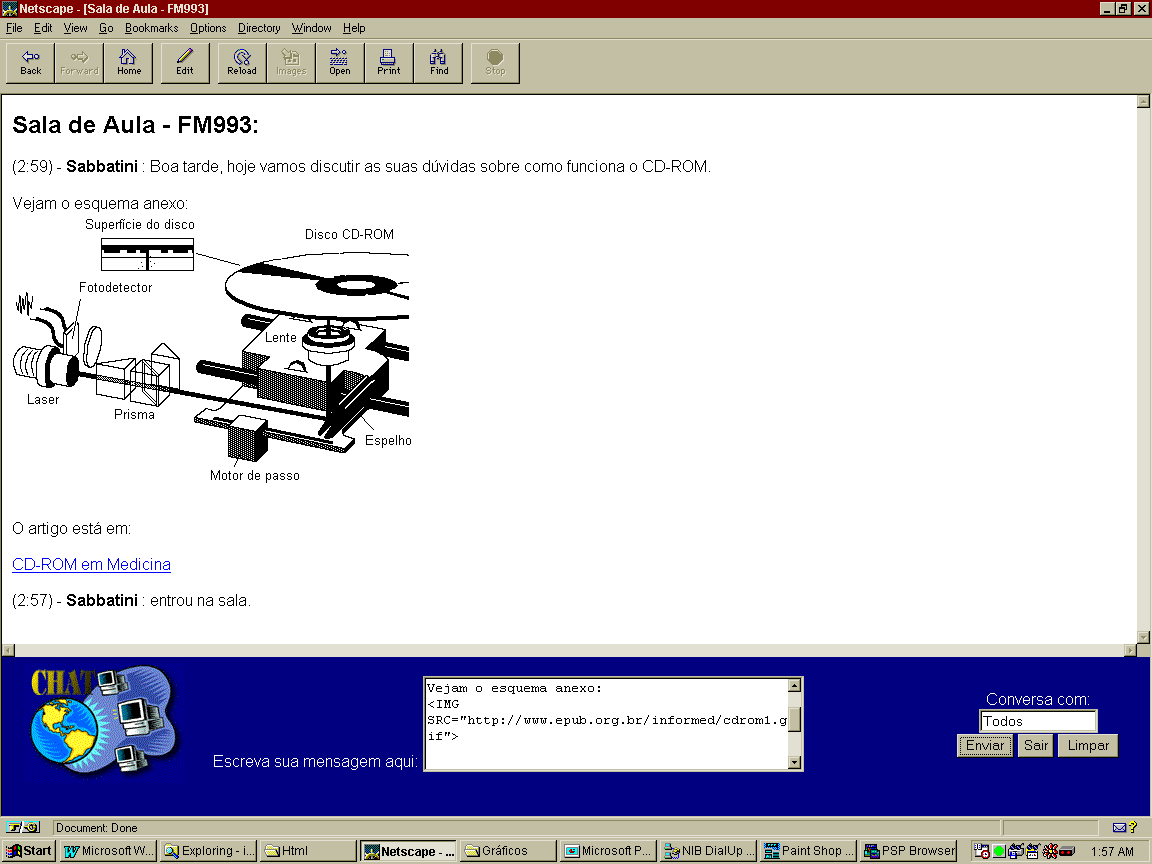The height and width of the screenshot is (864, 1152).
Task: Open the Bookmarks menu
Action: [x=151, y=28]
